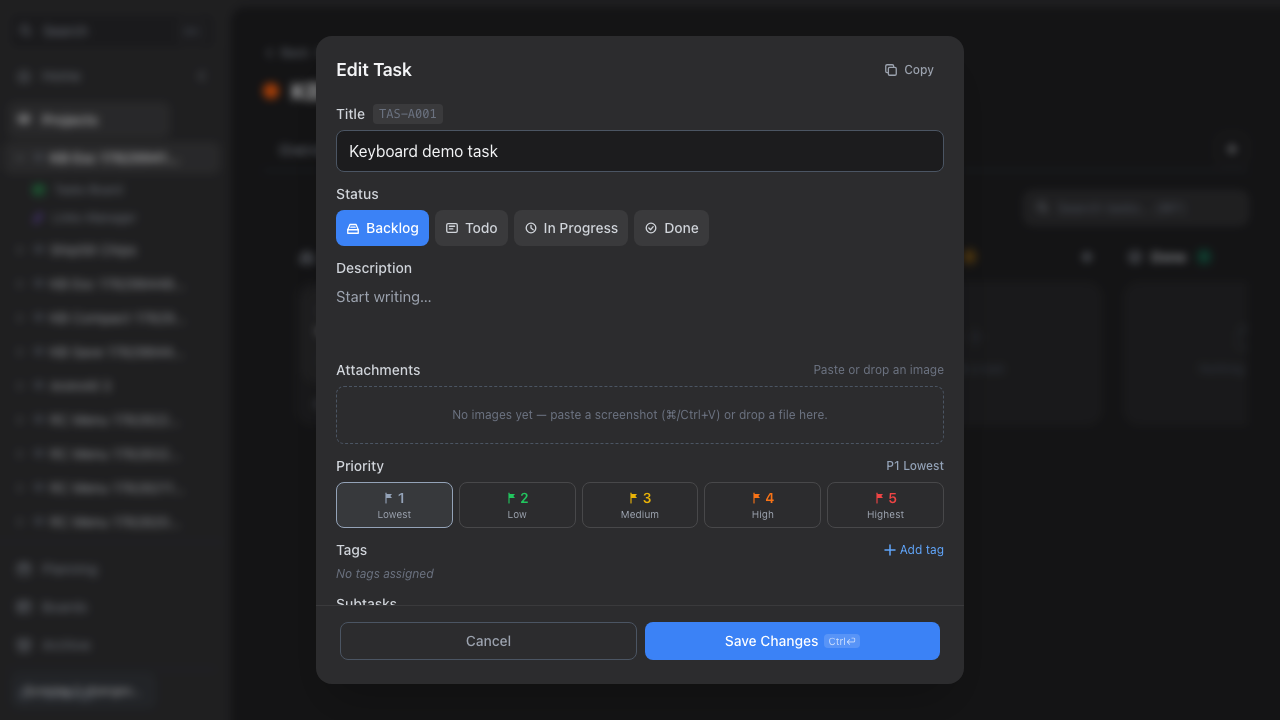Set status to Todo

(x=471, y=228)
